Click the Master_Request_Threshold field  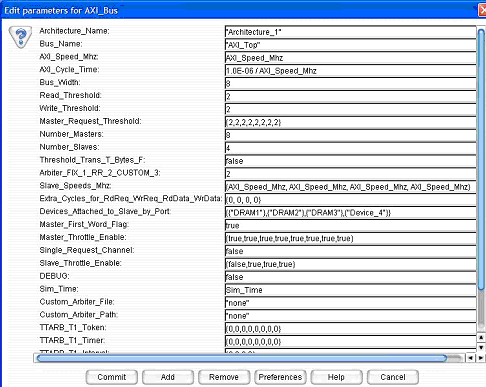click(350, 122)
